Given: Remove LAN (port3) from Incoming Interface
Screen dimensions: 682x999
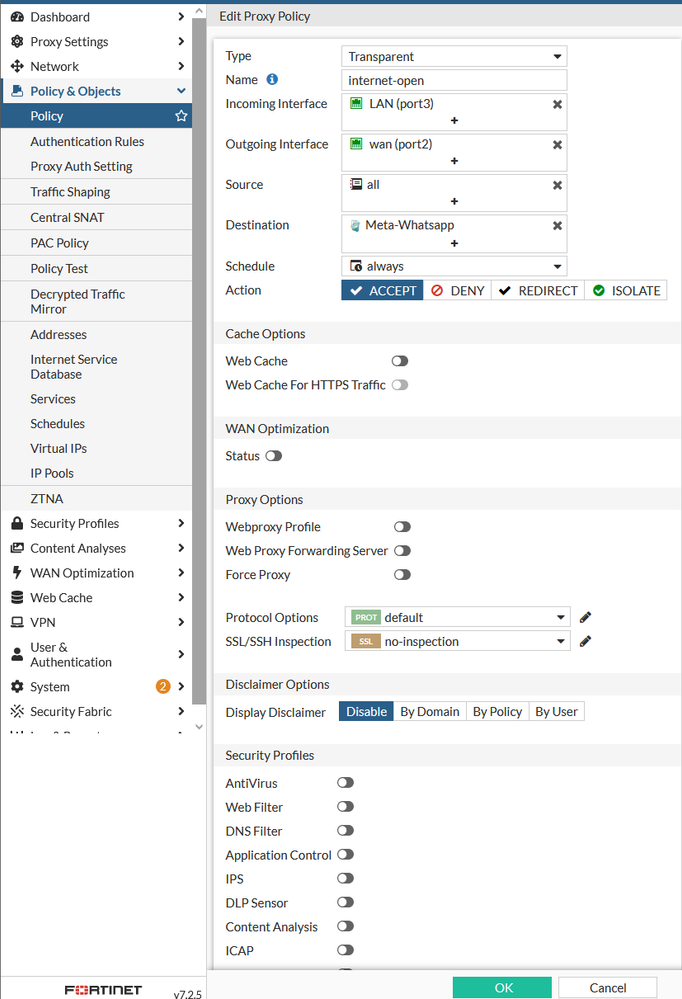Looking at the screenshot, I should click(x=557, y=104).
